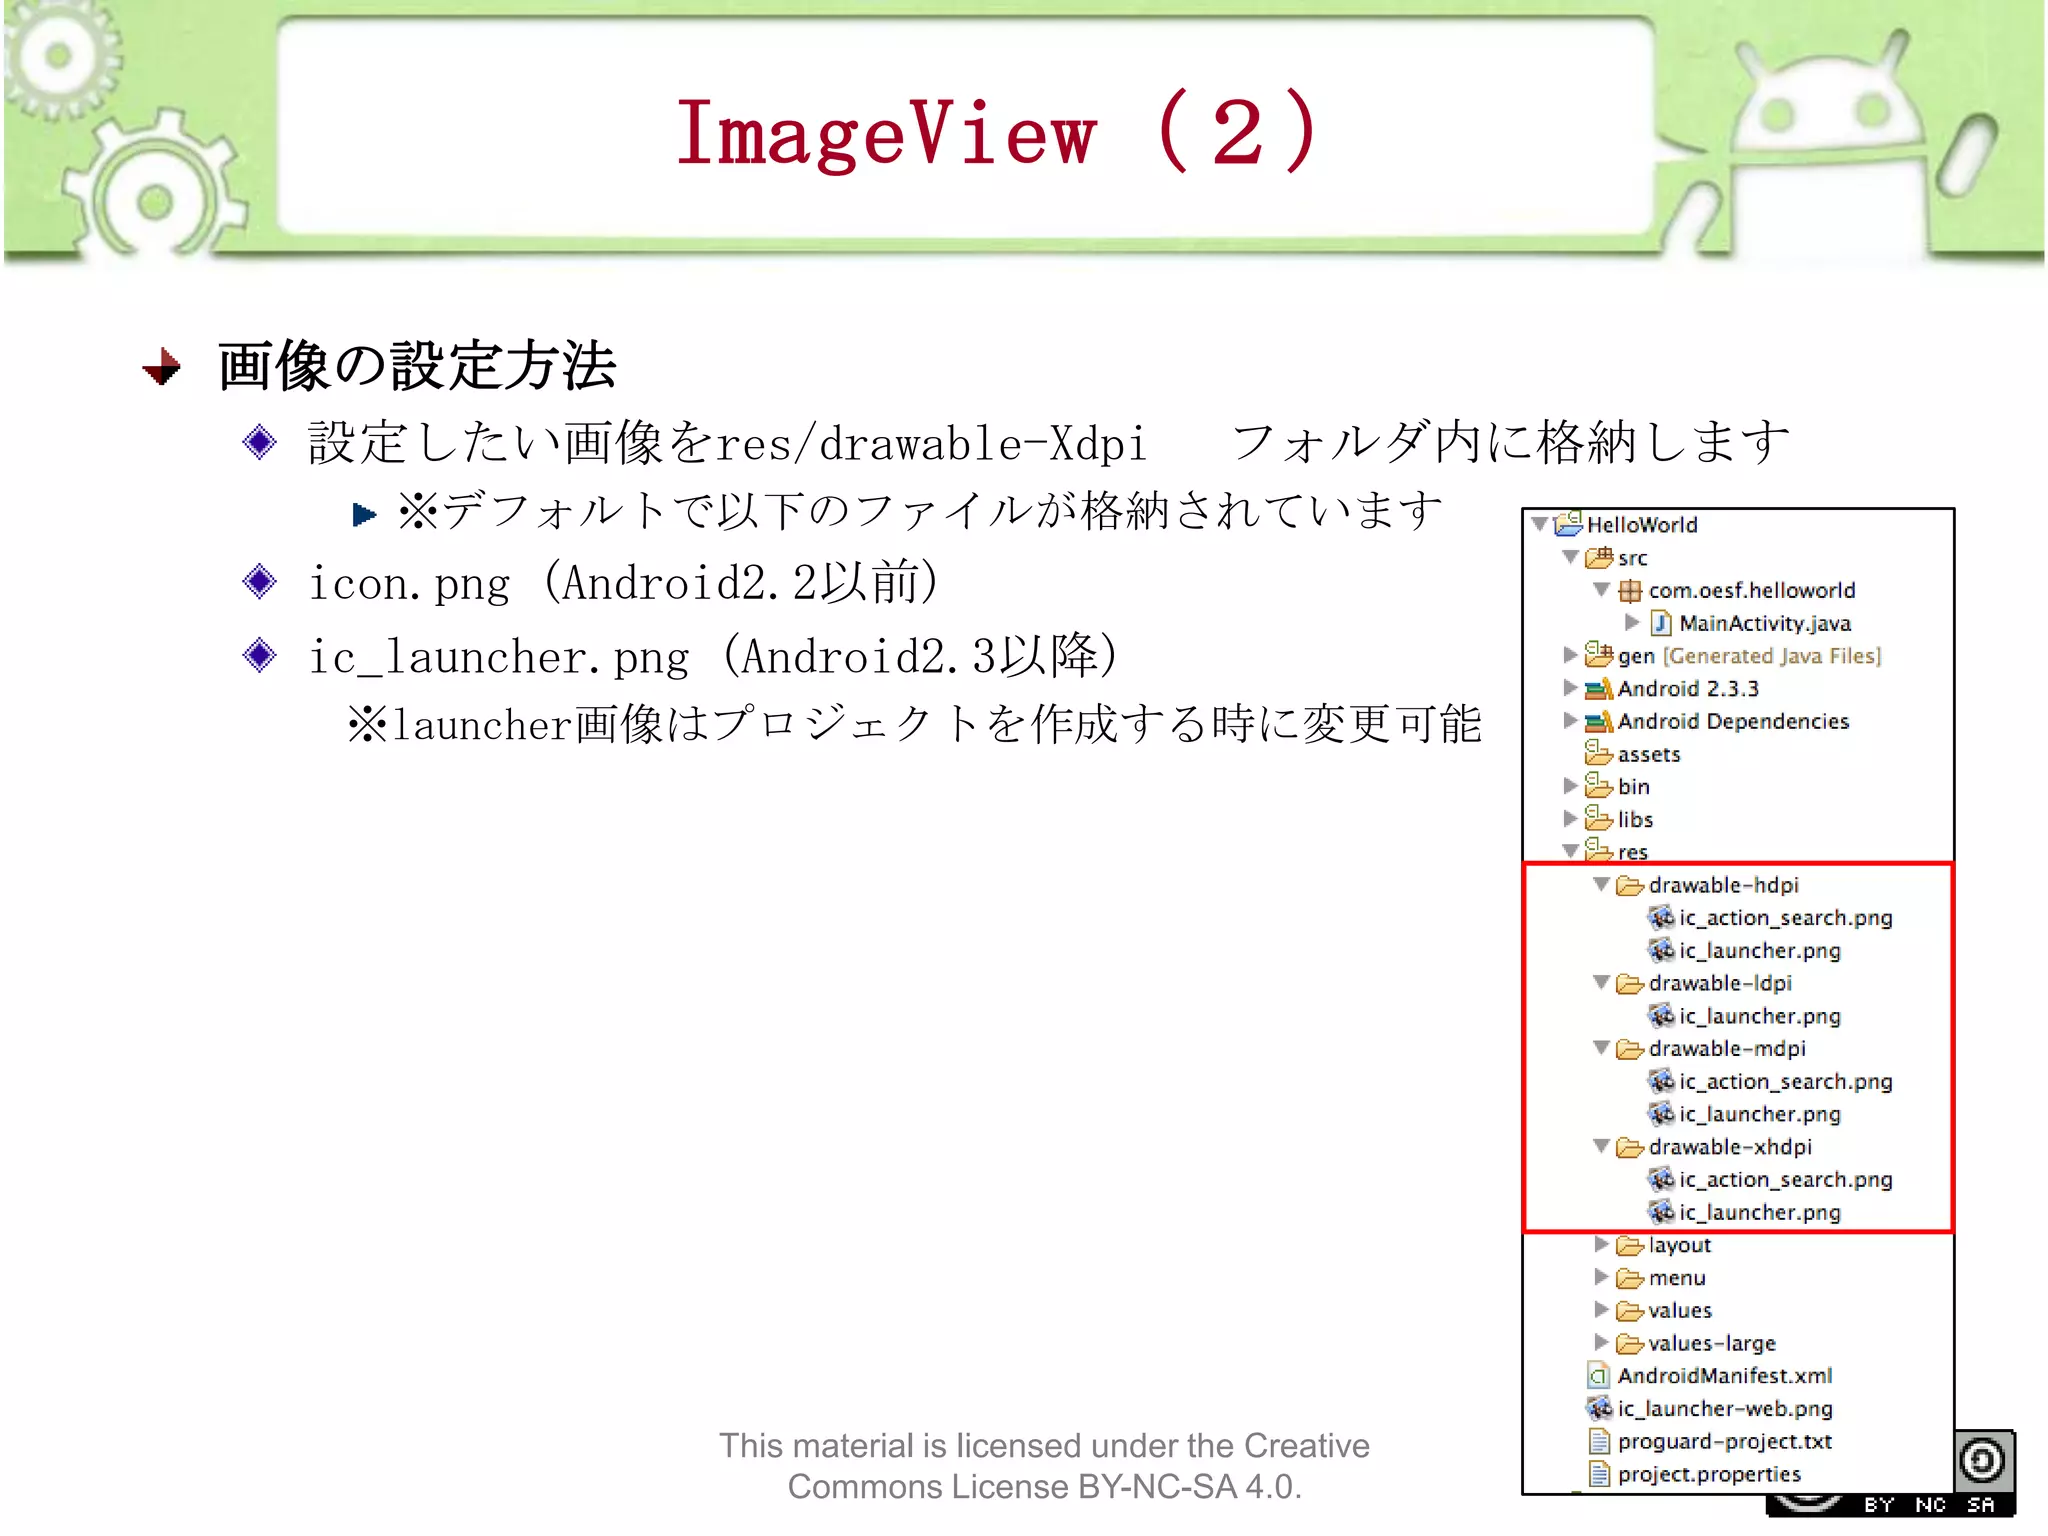Click the ImageView (2) slide title
This screenshot has height=1536, width=2048.
(x=998, y=132)
